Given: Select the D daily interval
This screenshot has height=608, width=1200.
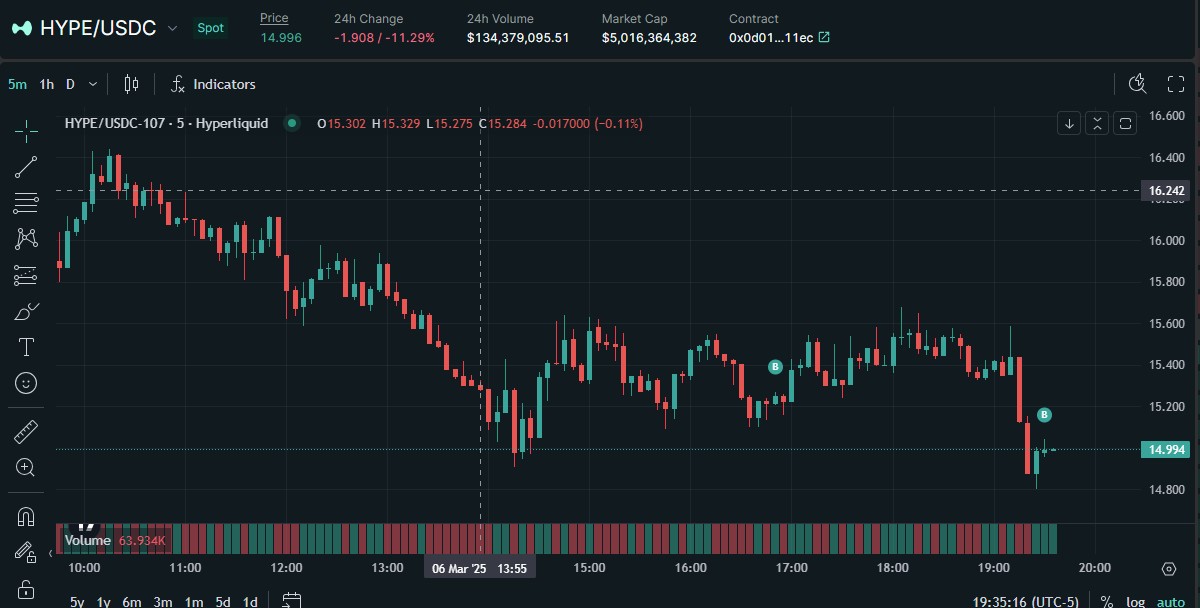Looking at the screenshot, I should coord(70,84).
